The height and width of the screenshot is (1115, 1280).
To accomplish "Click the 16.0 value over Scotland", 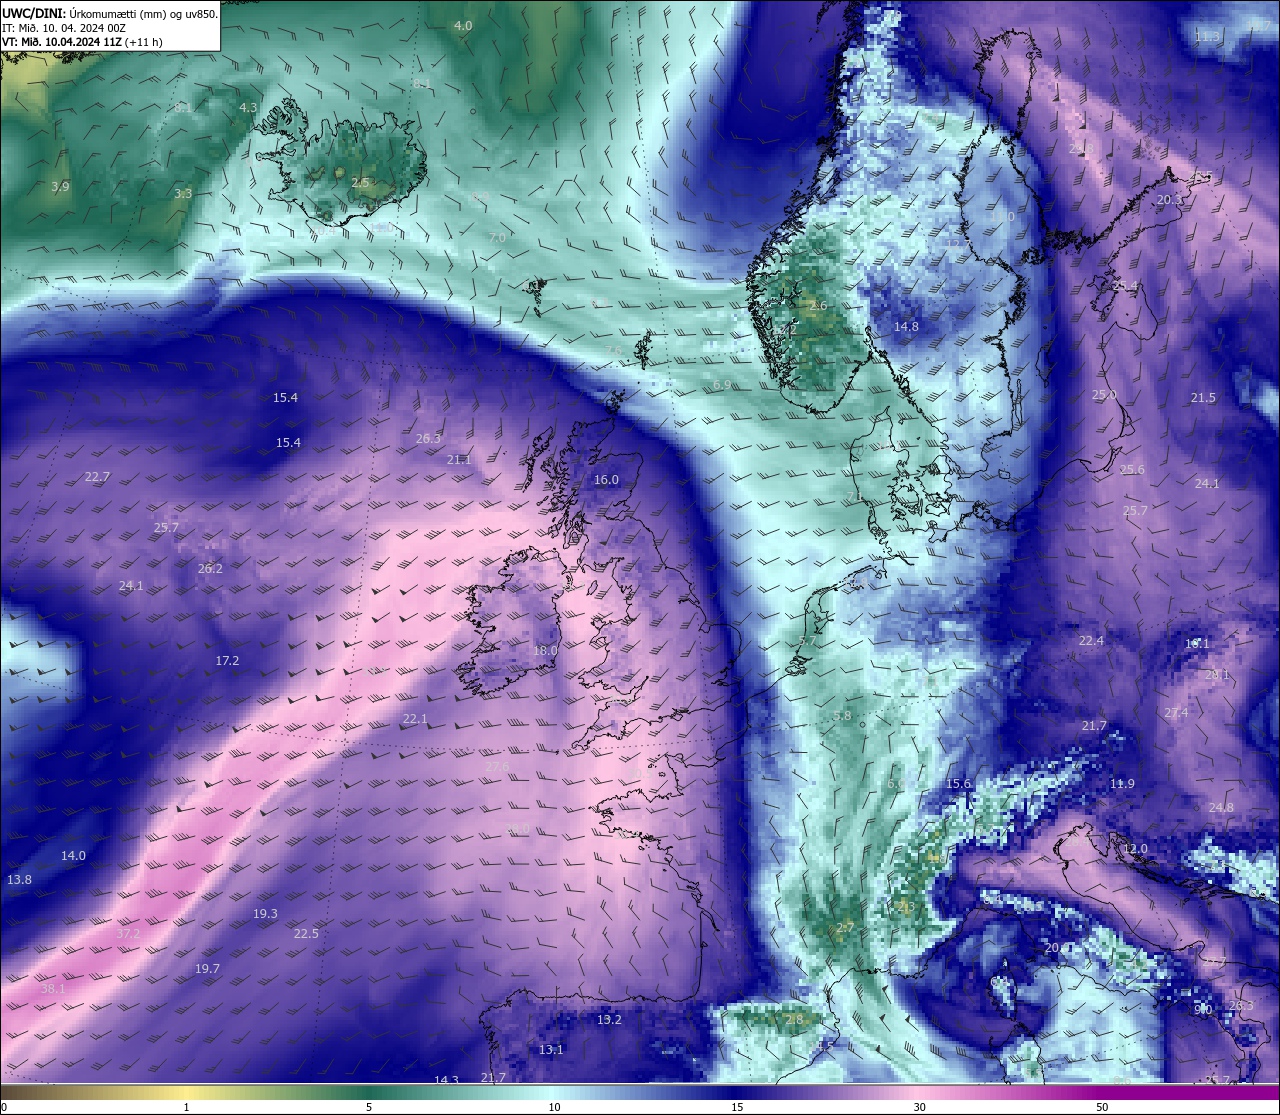I will coord(606,480).
